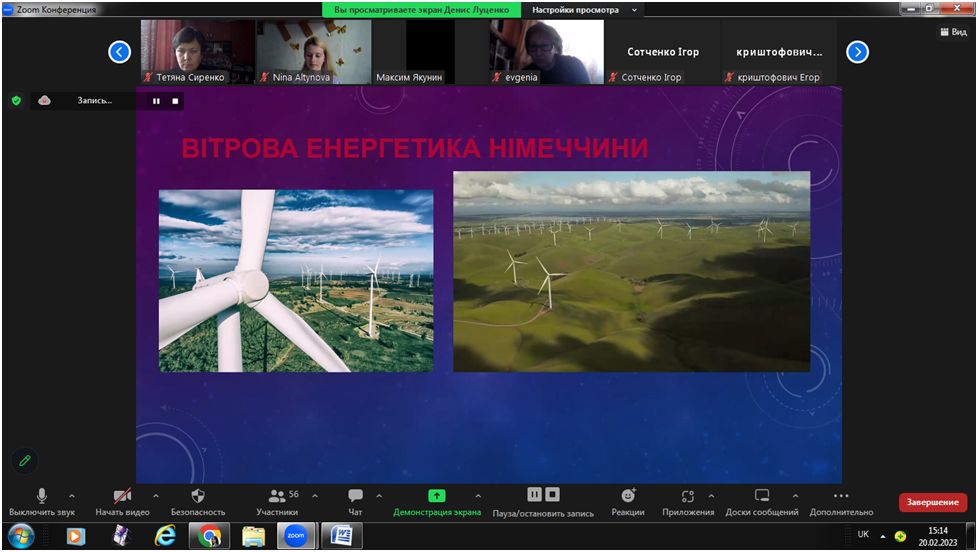
Task: Open Дополнительно more options menu
Action: (841, 501)
